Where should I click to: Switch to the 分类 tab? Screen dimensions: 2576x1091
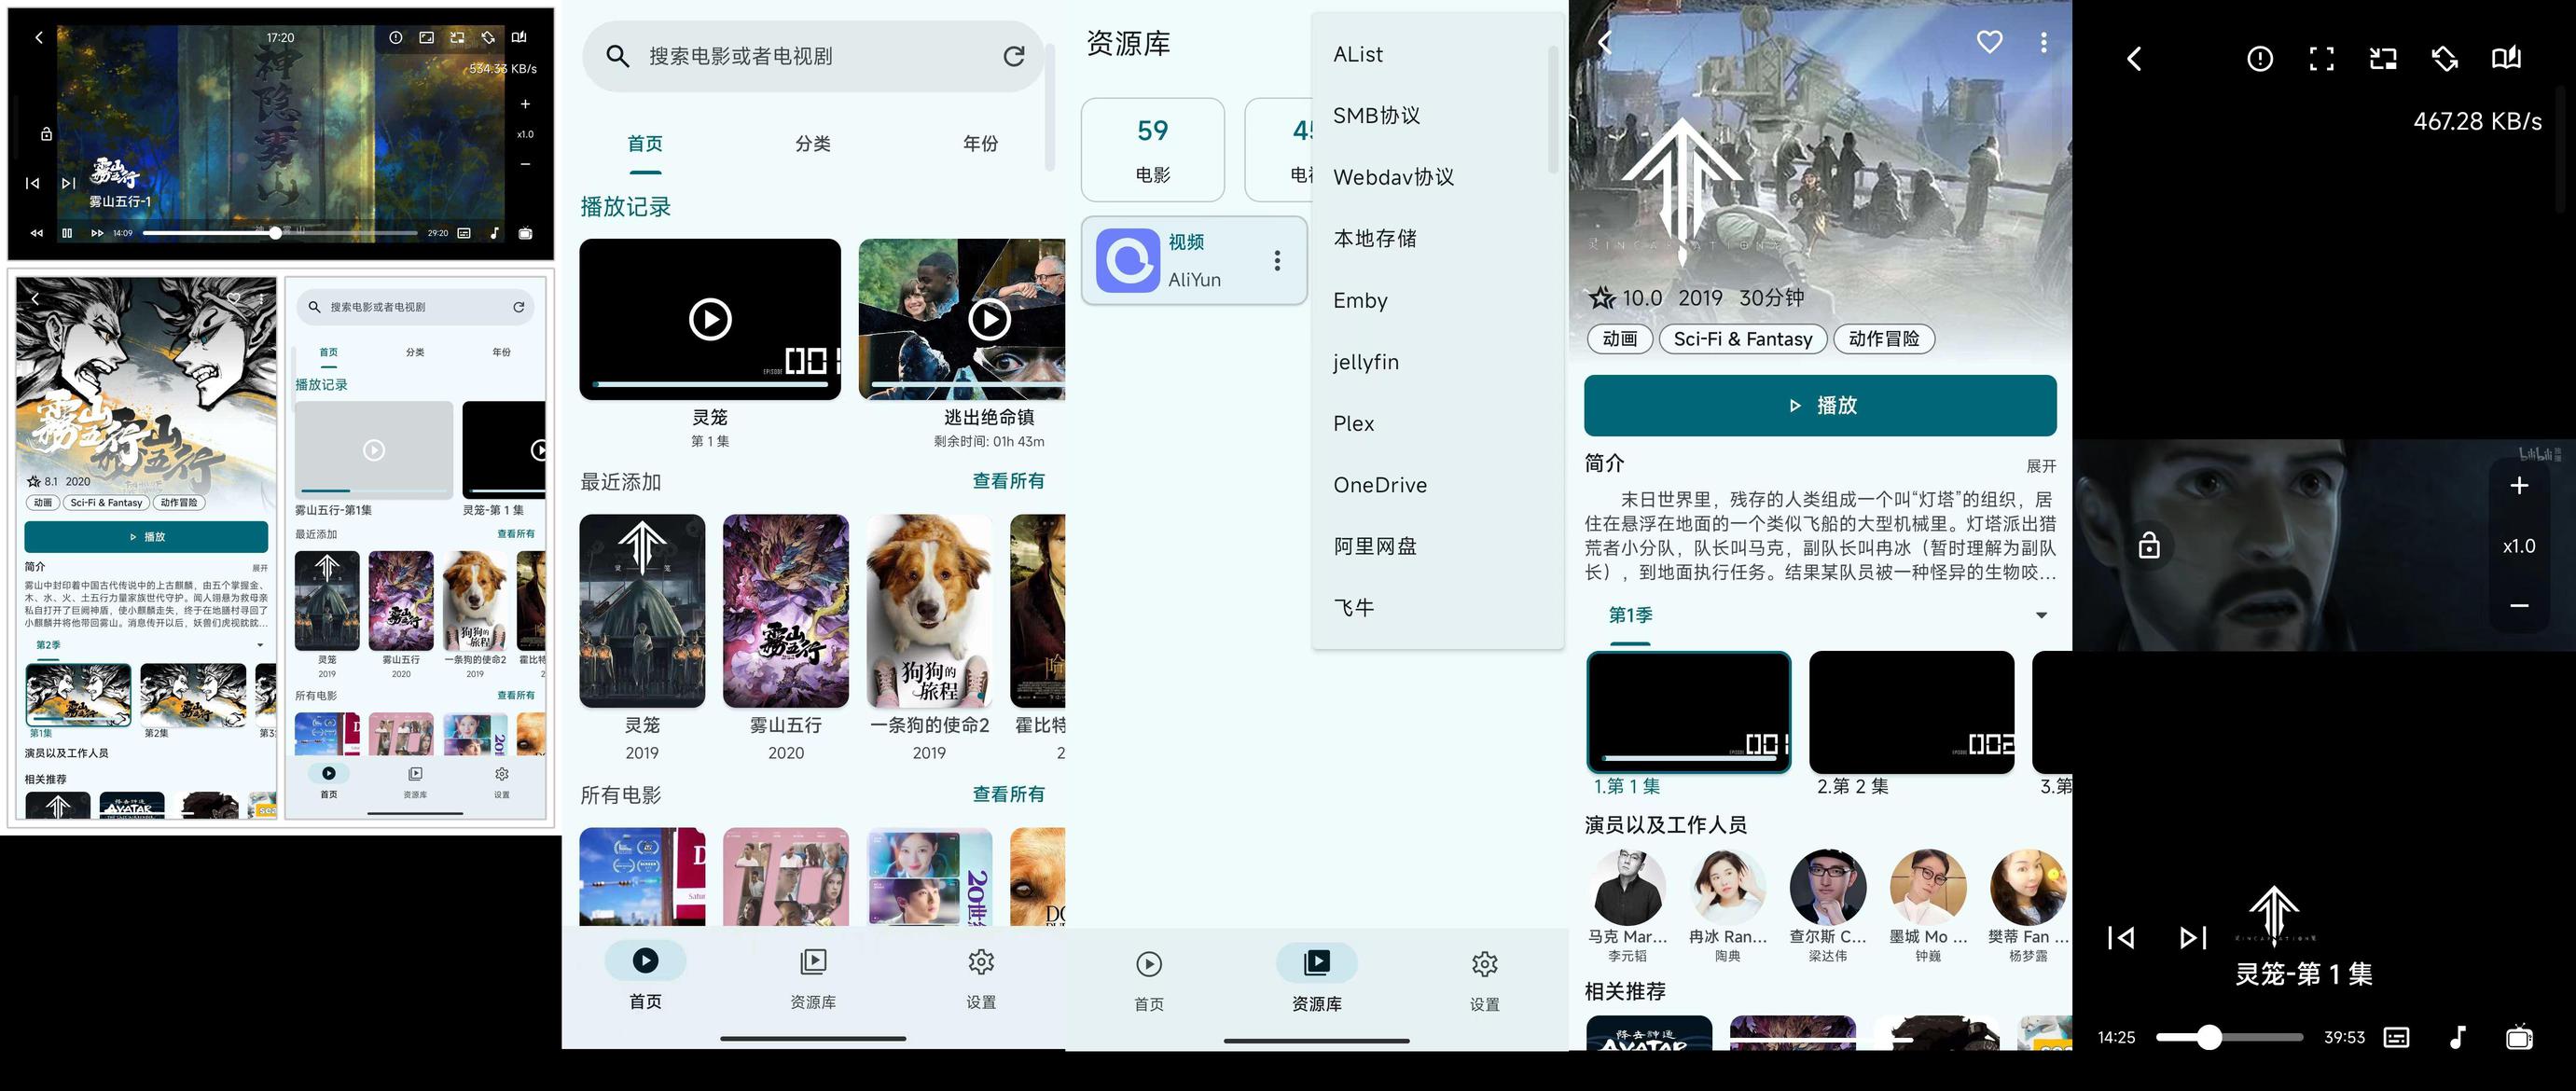[812, 144]
